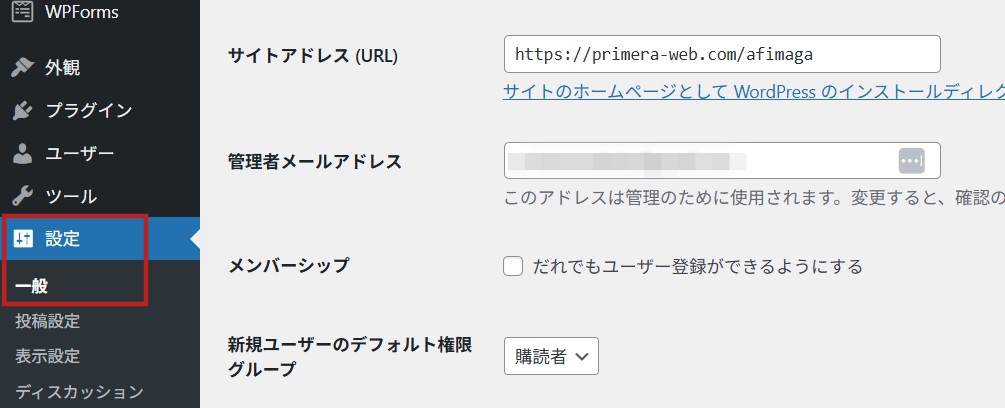The width and height of the screenshot is (1005, 408).
Task: Open the ユーザー menu label
Action: tap(79, 154)
